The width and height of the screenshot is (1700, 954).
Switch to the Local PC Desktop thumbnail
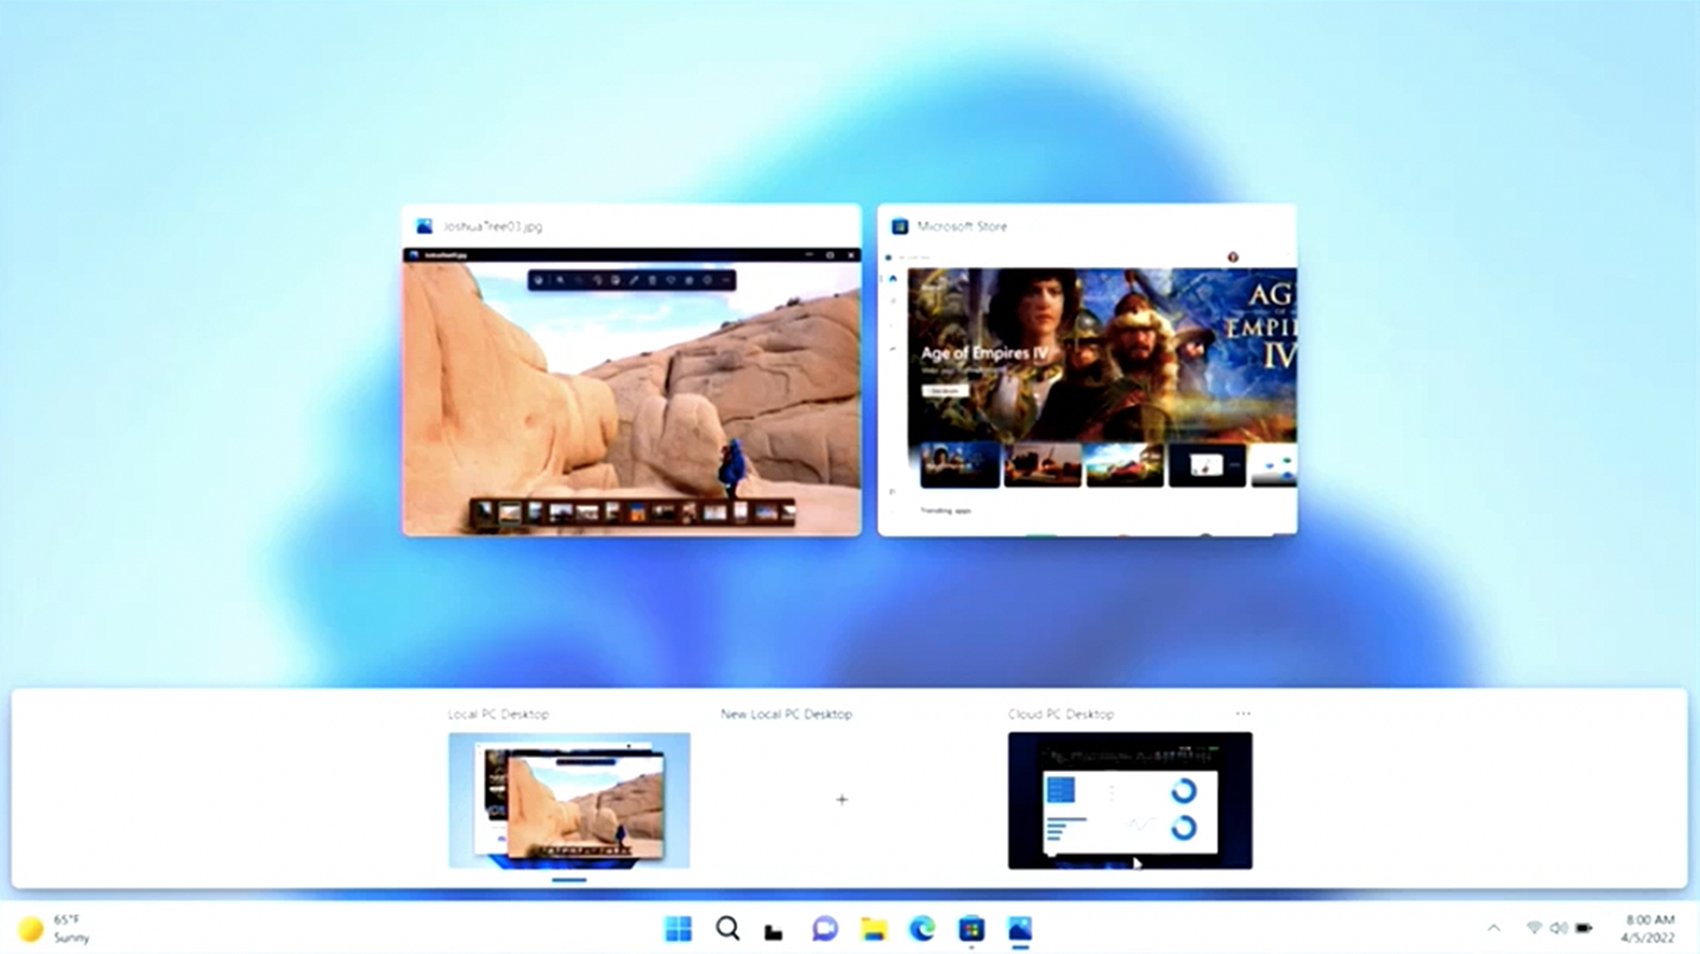[x=569, y=800]
